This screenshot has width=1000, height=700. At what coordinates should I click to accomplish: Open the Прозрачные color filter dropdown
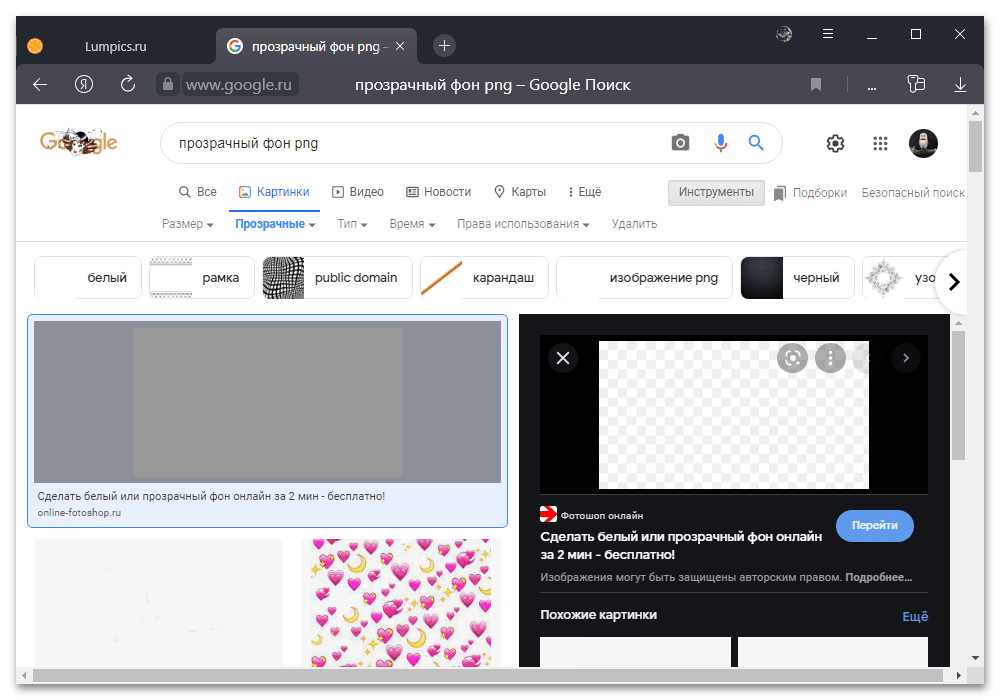click(x=275, y=224)
